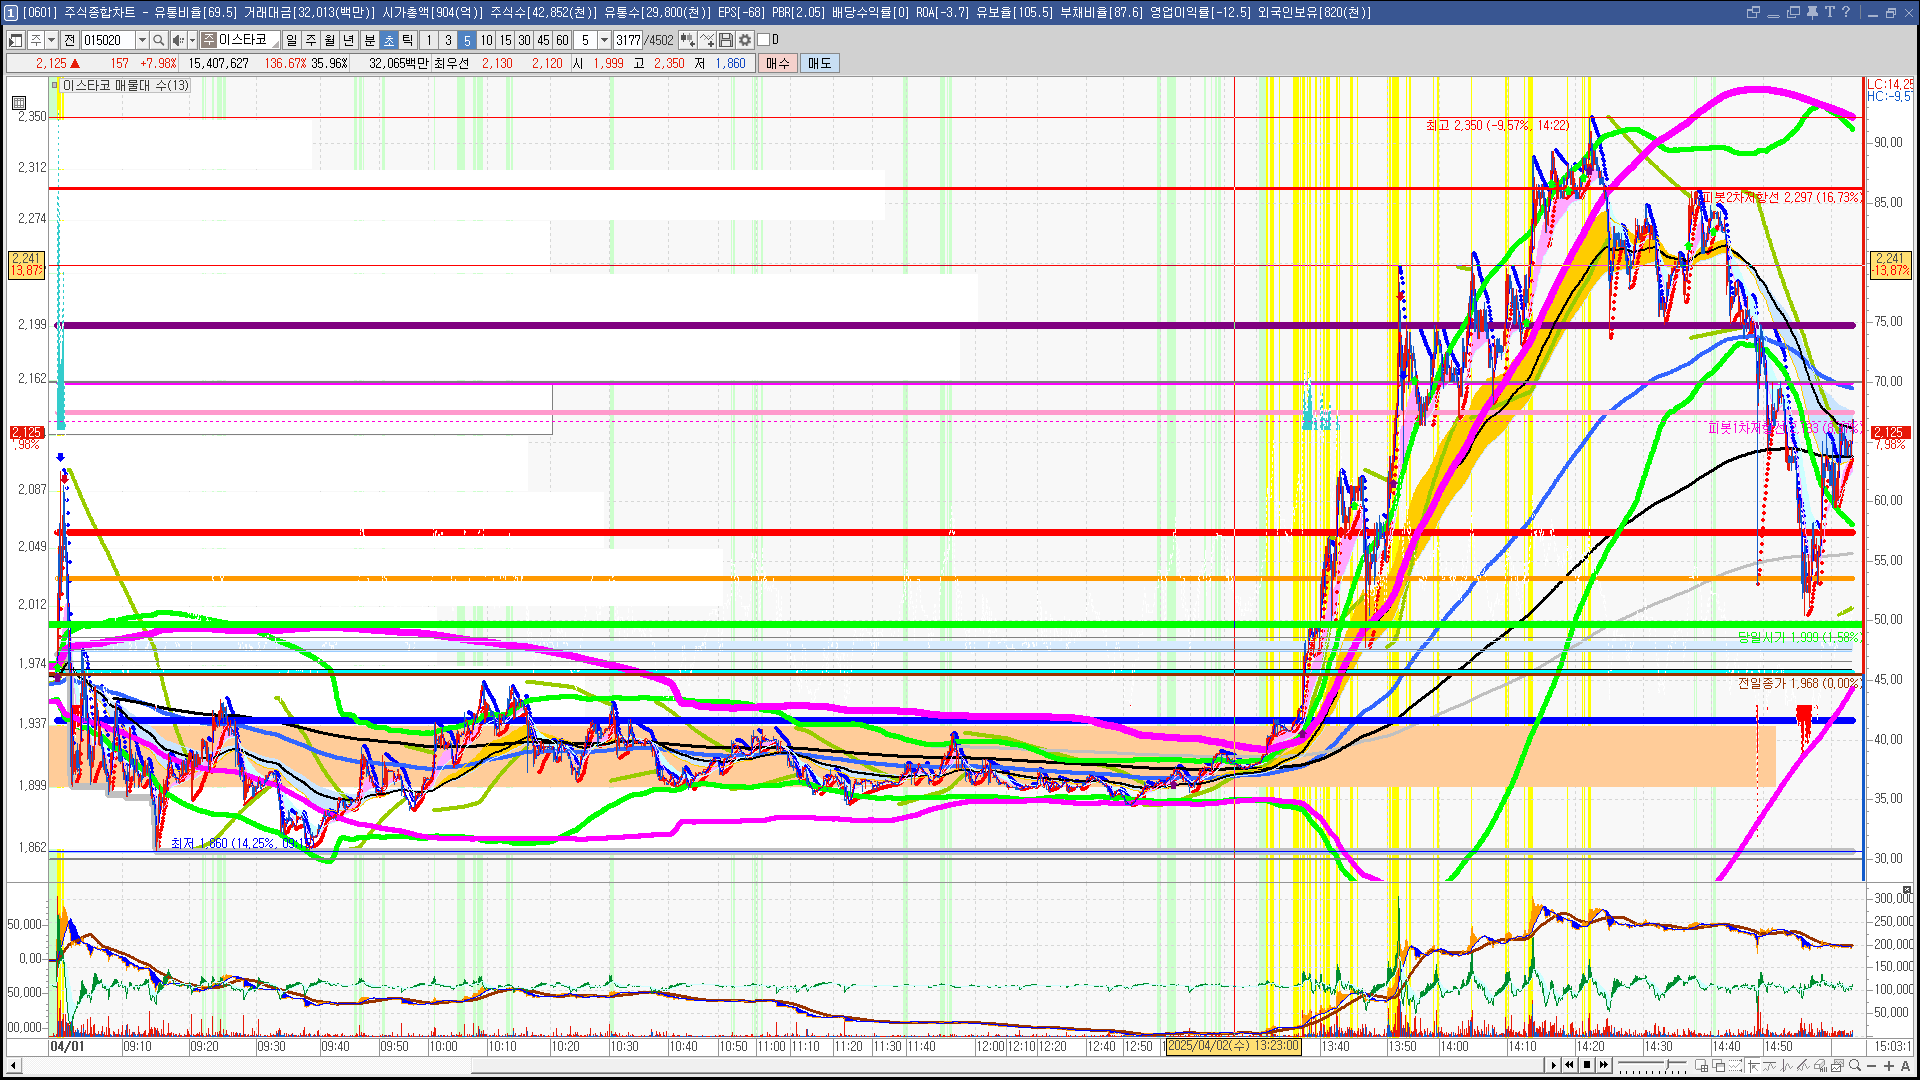This screenshot has height=1080, width=1920.
Task: Click the fast-forward playback button
Action: click(x=1604, y=1065)
